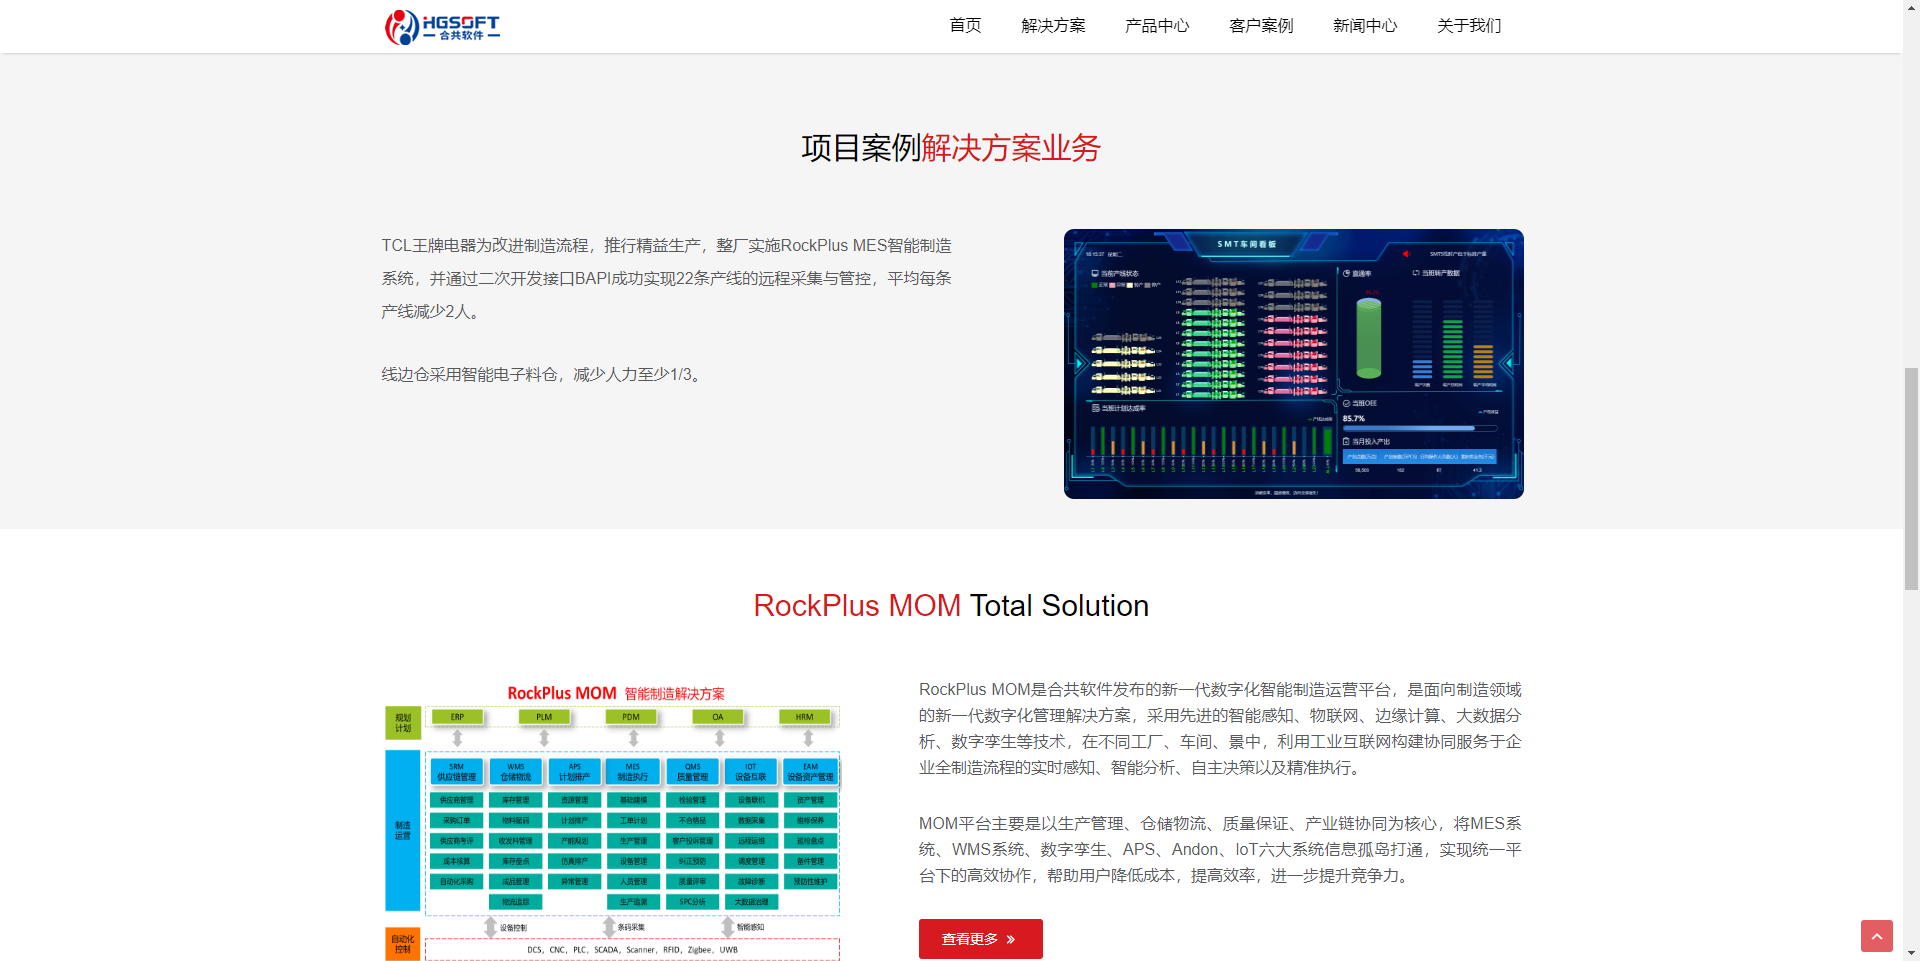Click the MES 制造执行 block

click(633, 772)
